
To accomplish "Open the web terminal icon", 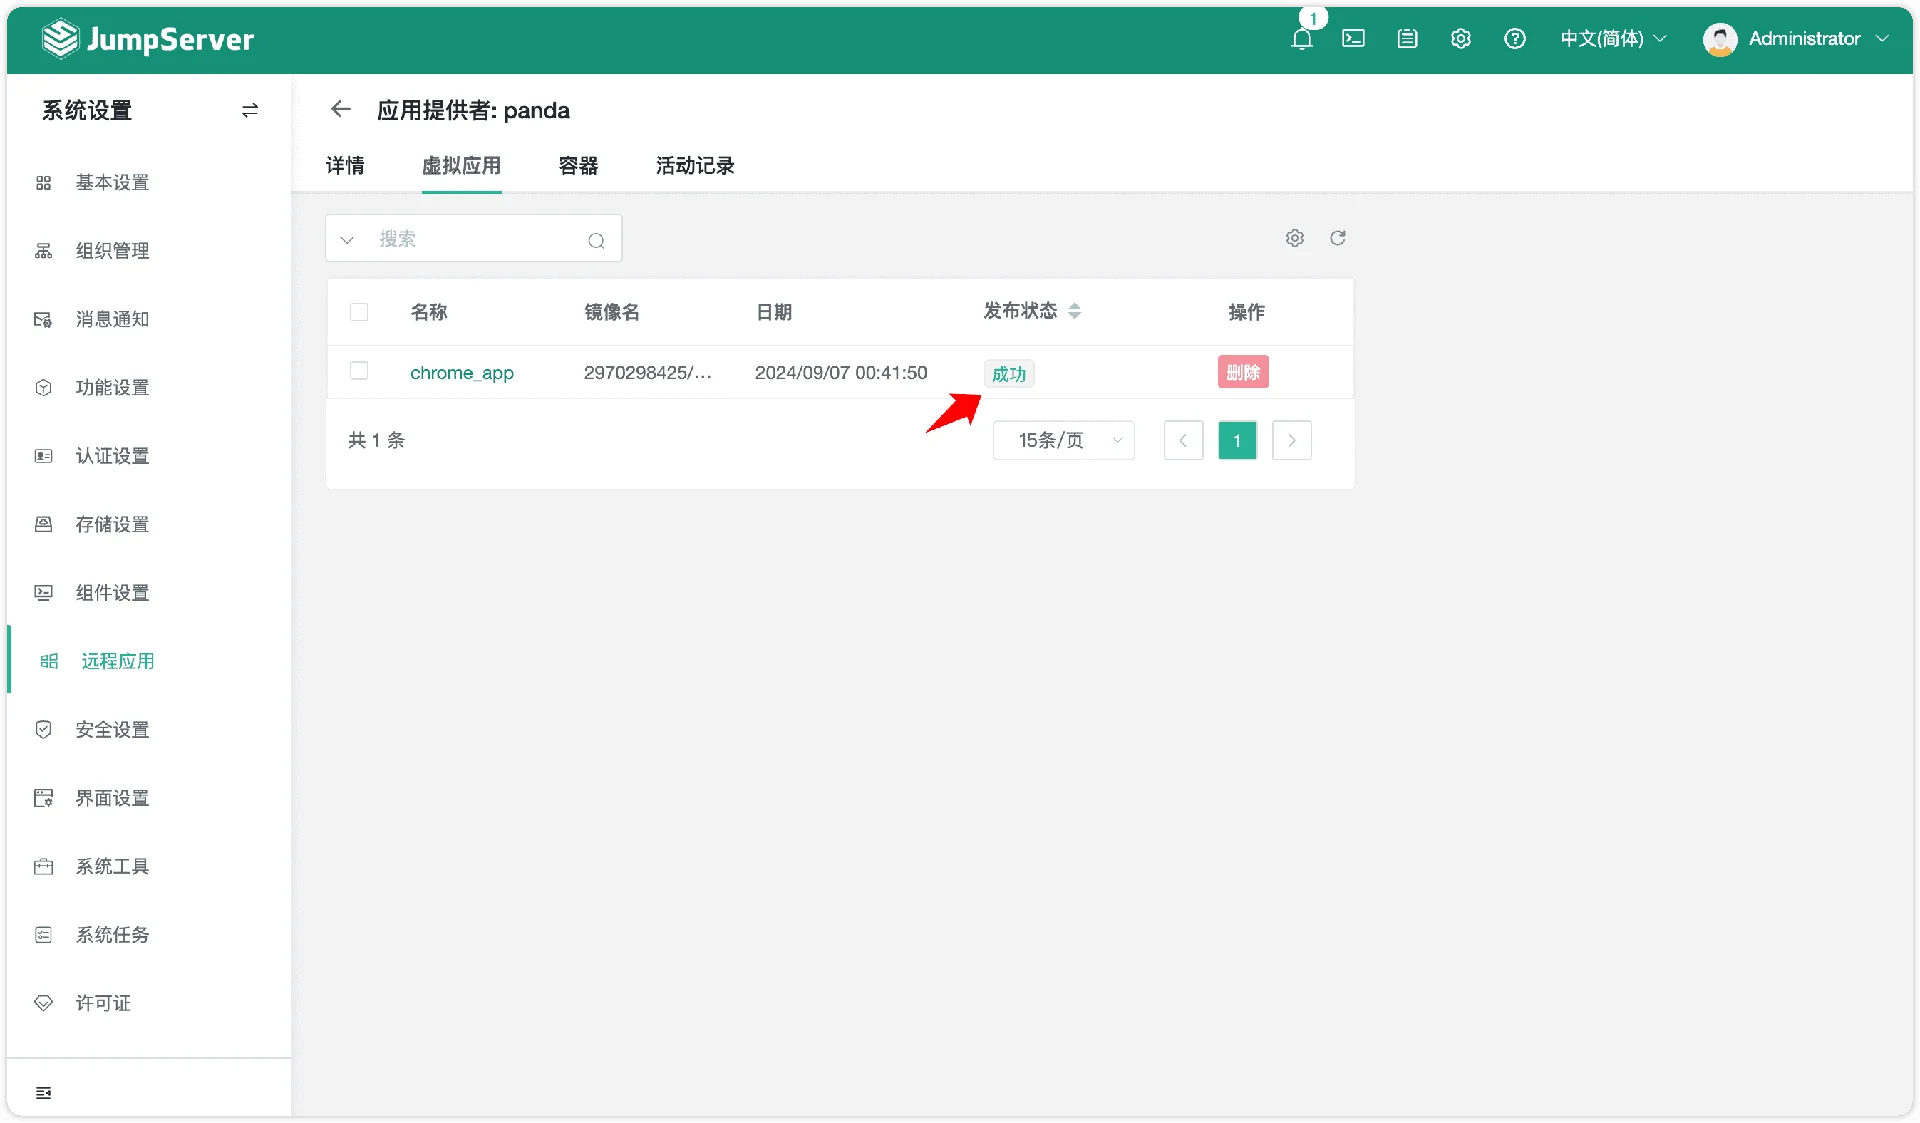I will tap(1353, 39).
